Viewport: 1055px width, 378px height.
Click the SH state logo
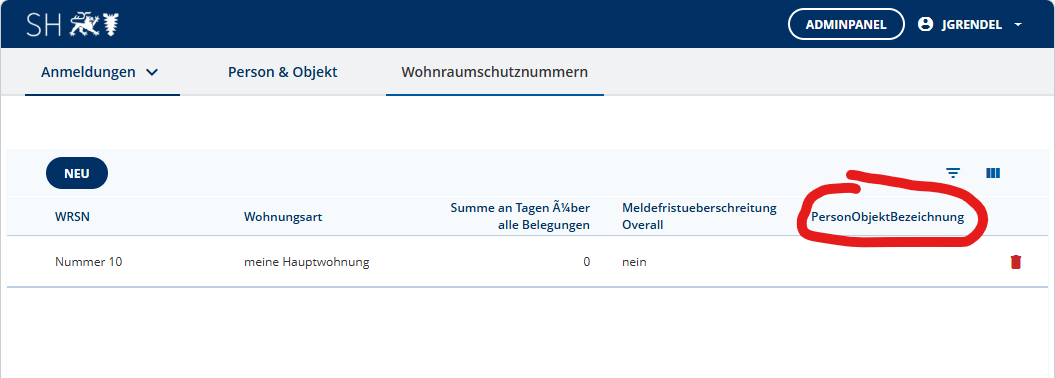pos(73,25)
